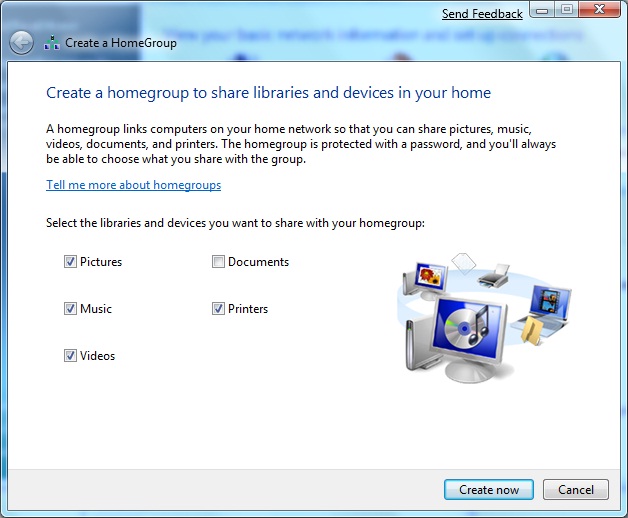Disable sharing of Printers

pos(218,308)
